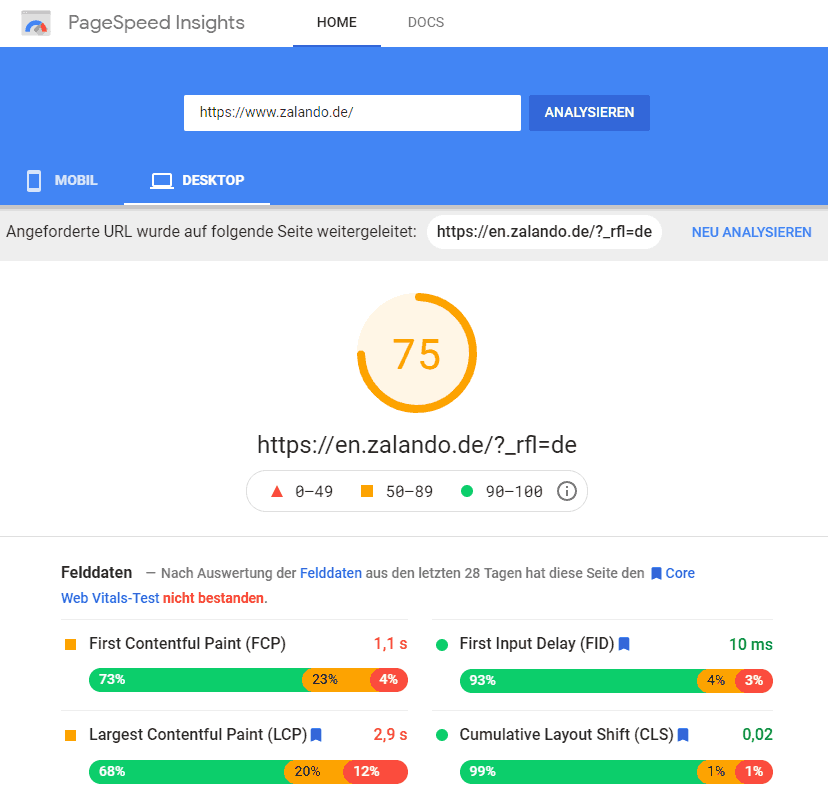Image resolution: width=828 pixels, height=797 pixels.
Task: Click the green circle beside FID
Action: coord(442,645)
